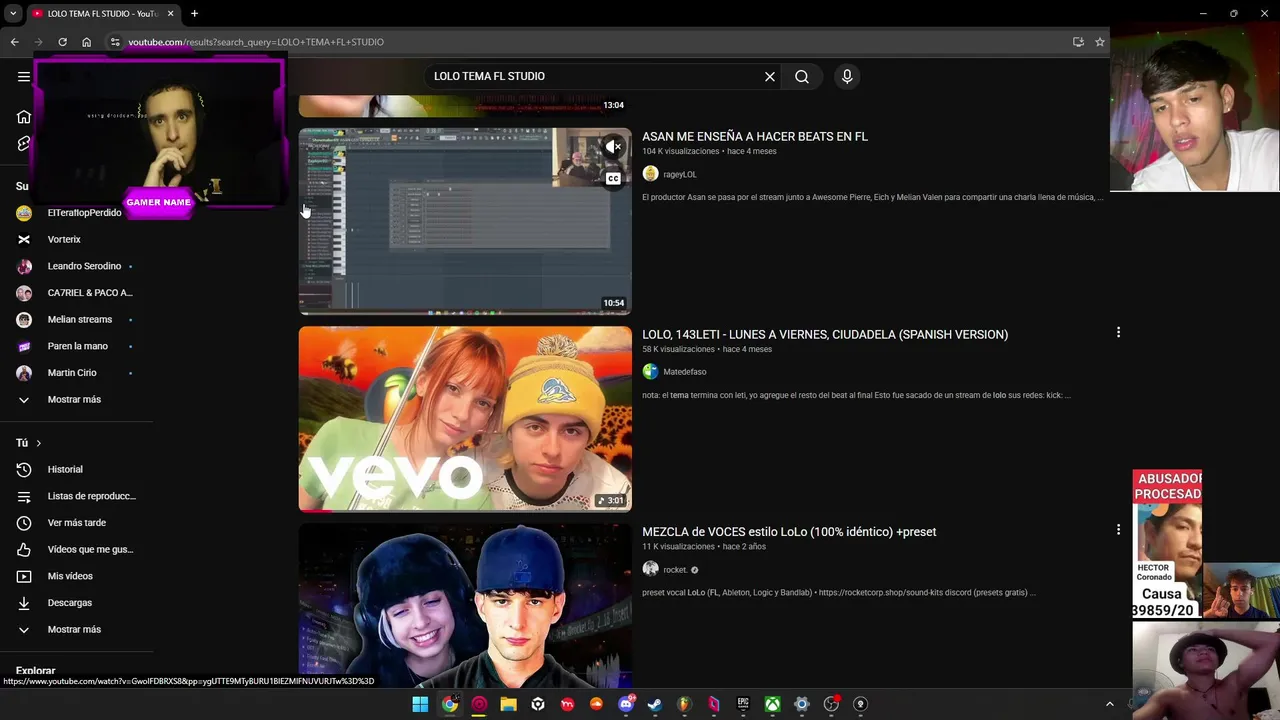Click the LOLO TEMA FL STUDIO search field
This screenshot has width=1280, height=720.
coord(595,76)
